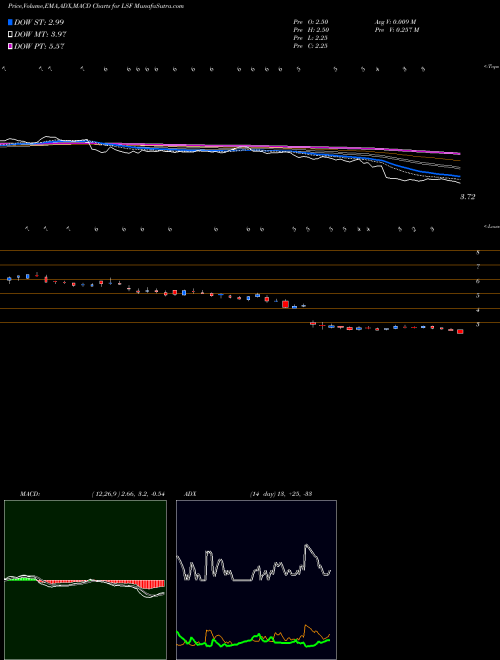
Task: Click the price axis label 3
Action: [478, 325]
